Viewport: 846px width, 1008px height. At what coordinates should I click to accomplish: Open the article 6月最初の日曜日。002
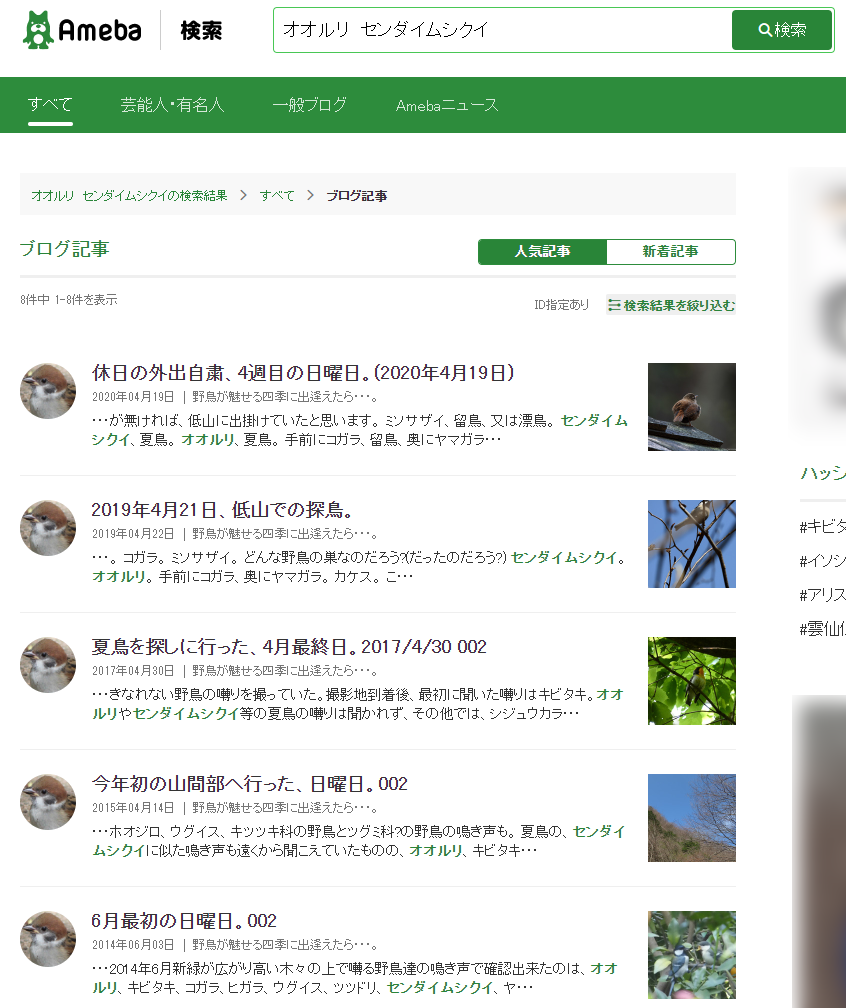pos(183,921)
